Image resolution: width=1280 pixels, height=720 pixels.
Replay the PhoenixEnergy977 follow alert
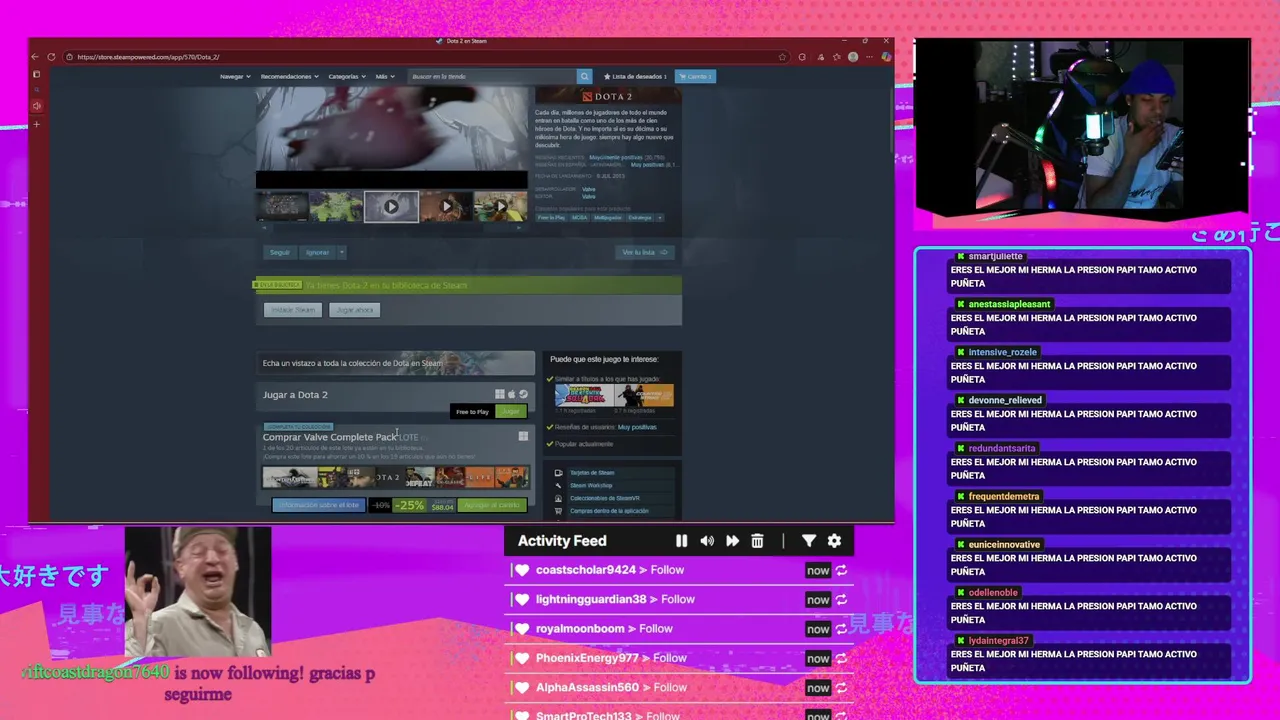pyautogui.click(x=841, y=658)
